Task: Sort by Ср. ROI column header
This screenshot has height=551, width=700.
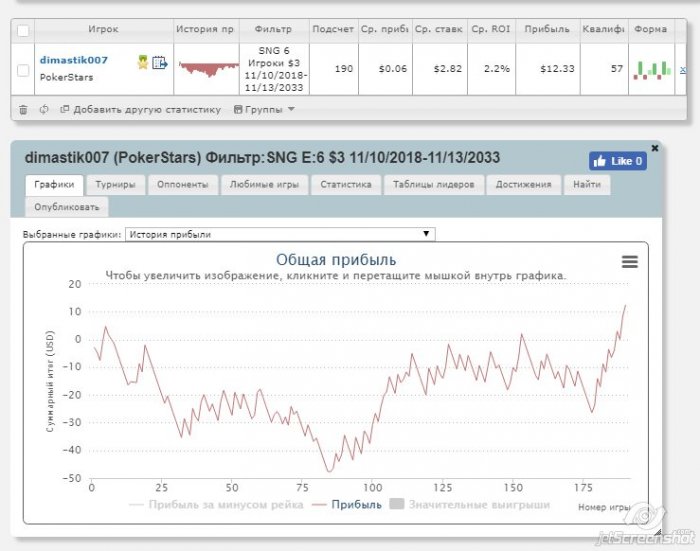Action: [x=491, y=29]
